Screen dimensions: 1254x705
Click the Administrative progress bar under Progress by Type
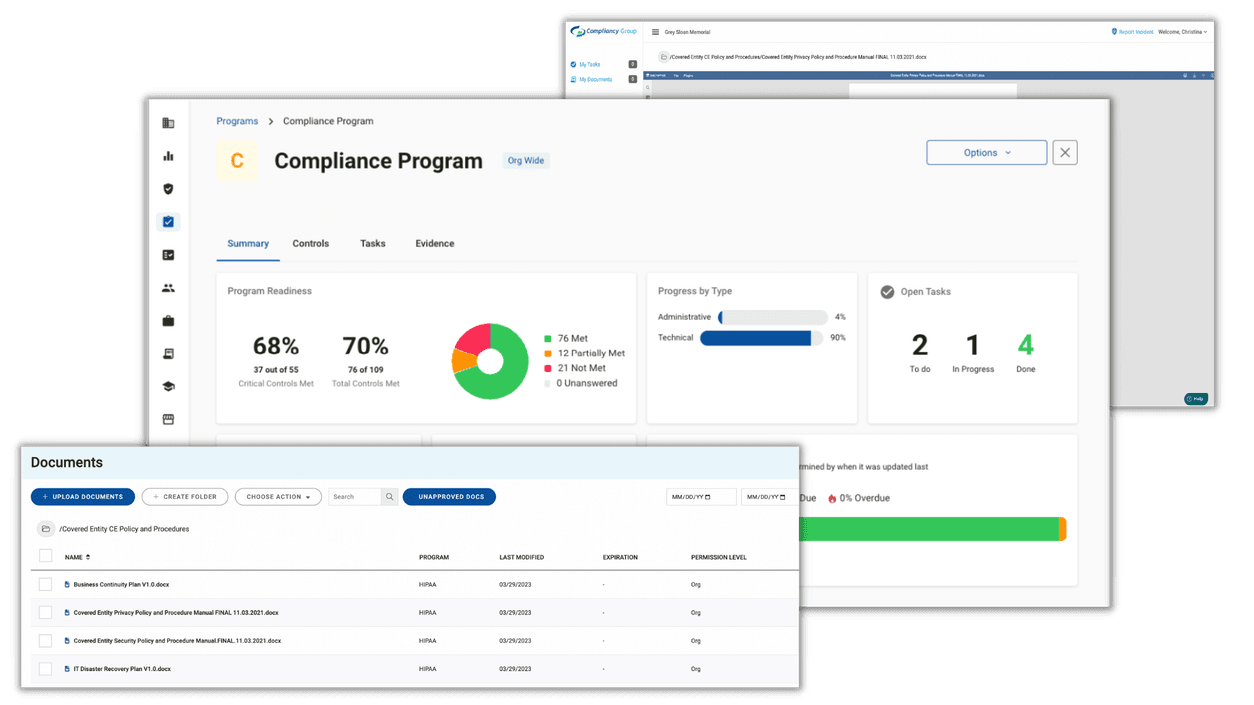pyautogui.click(x=770, y=316)
